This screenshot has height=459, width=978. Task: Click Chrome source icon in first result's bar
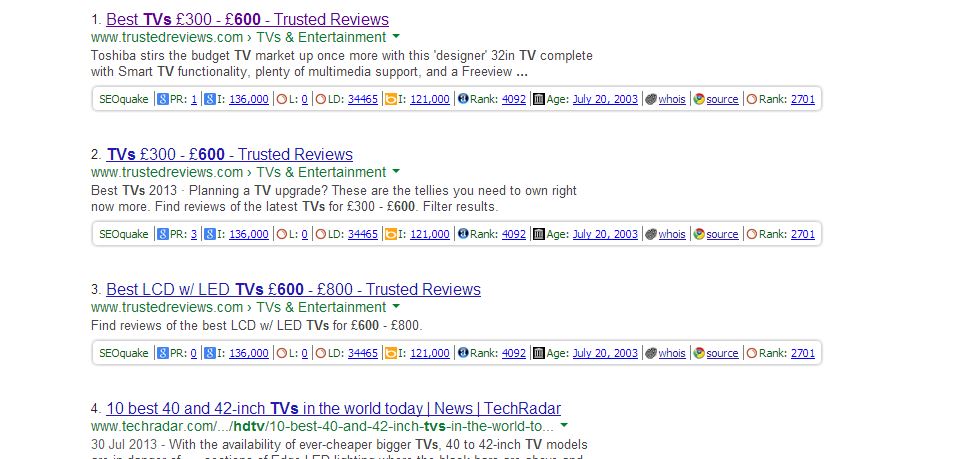tap(699, 99)
